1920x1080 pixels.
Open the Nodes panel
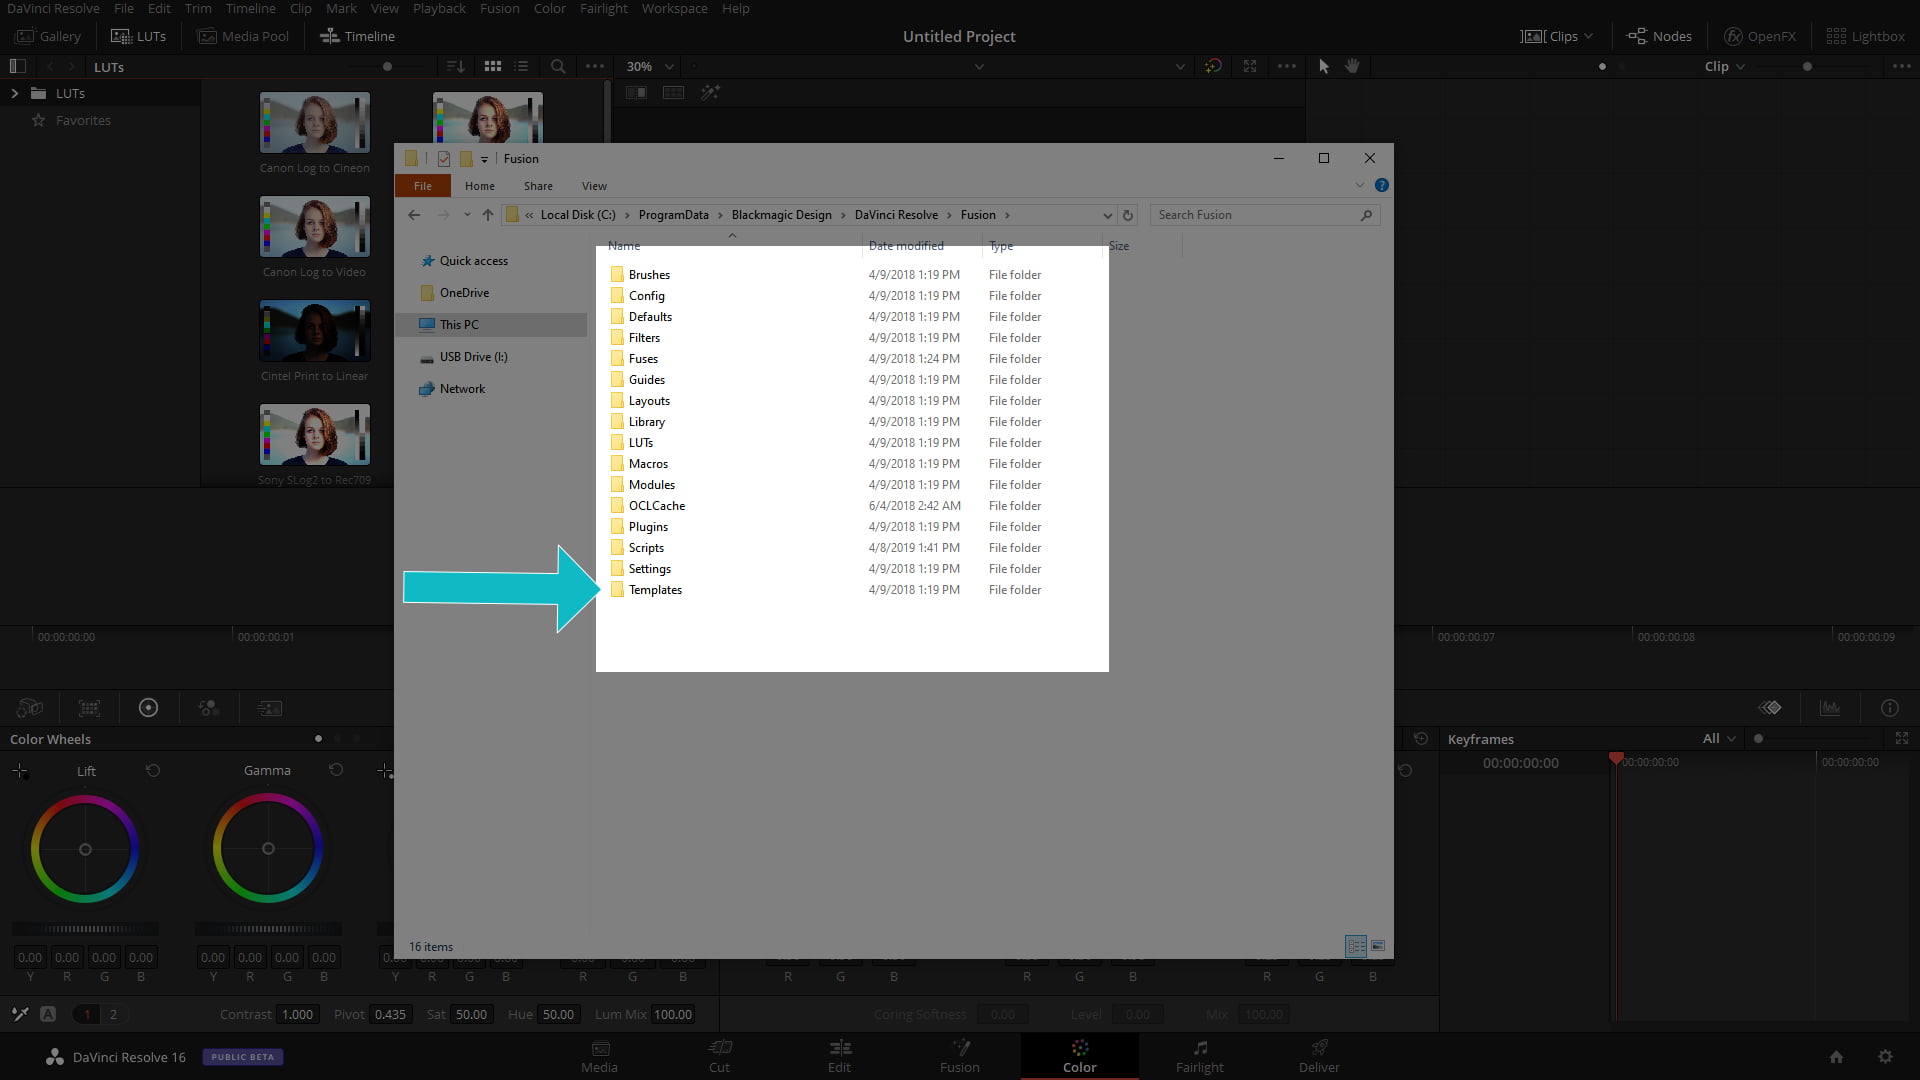pos(1659,36)
